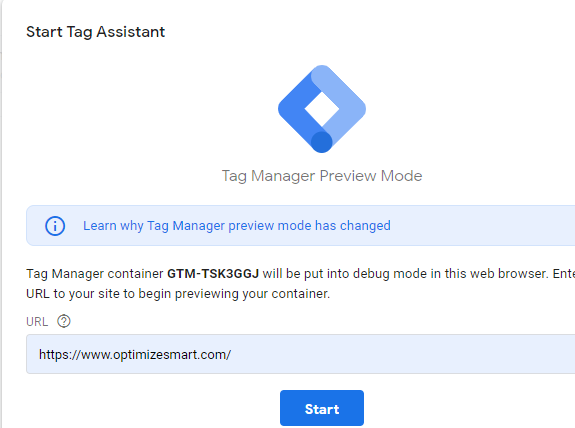Click 'begin previewing your container' sentence
This screenshot has height=428, width=575.
[x=234, y=294]
